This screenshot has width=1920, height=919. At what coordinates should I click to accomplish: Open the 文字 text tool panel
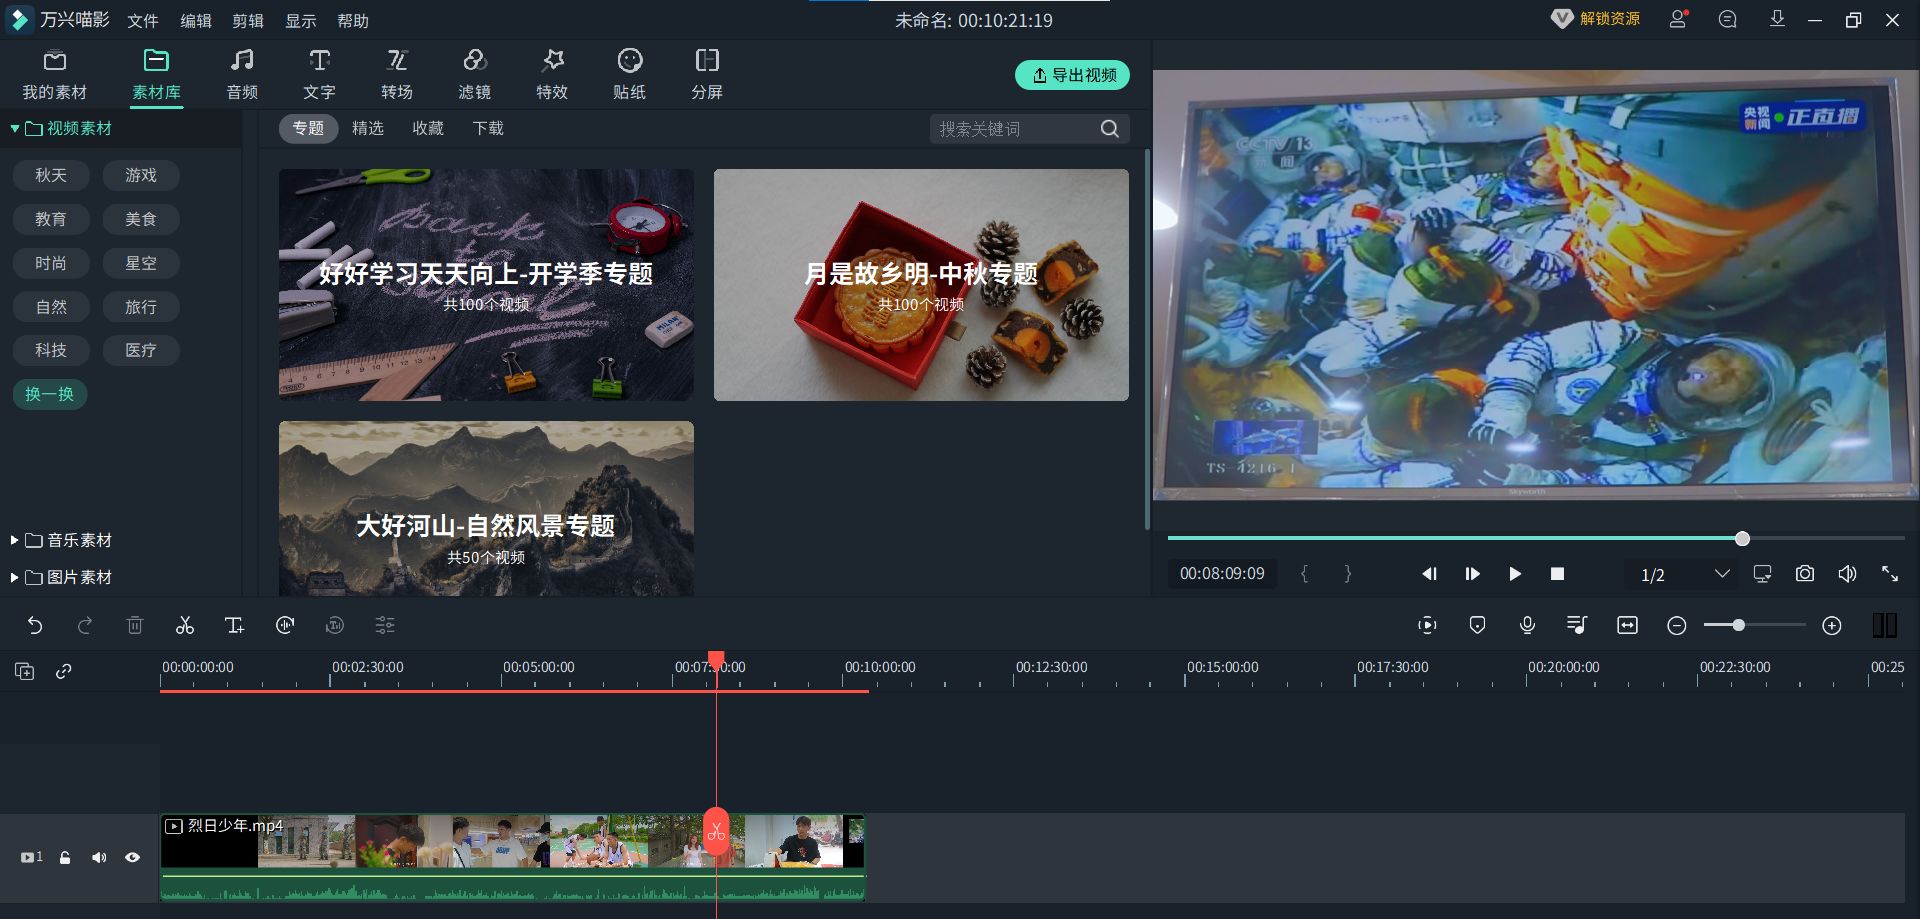(x=319, y=75)
